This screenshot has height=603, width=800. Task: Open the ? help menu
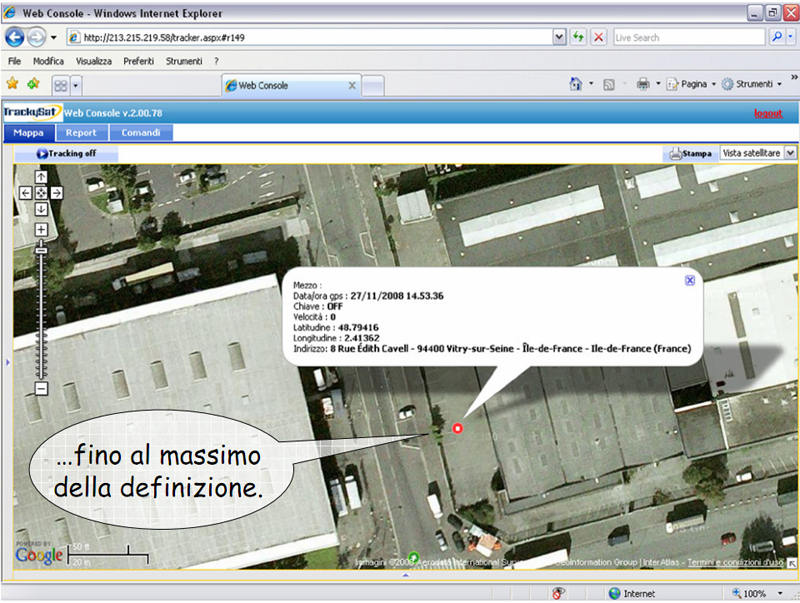click(x=216, y=61)
